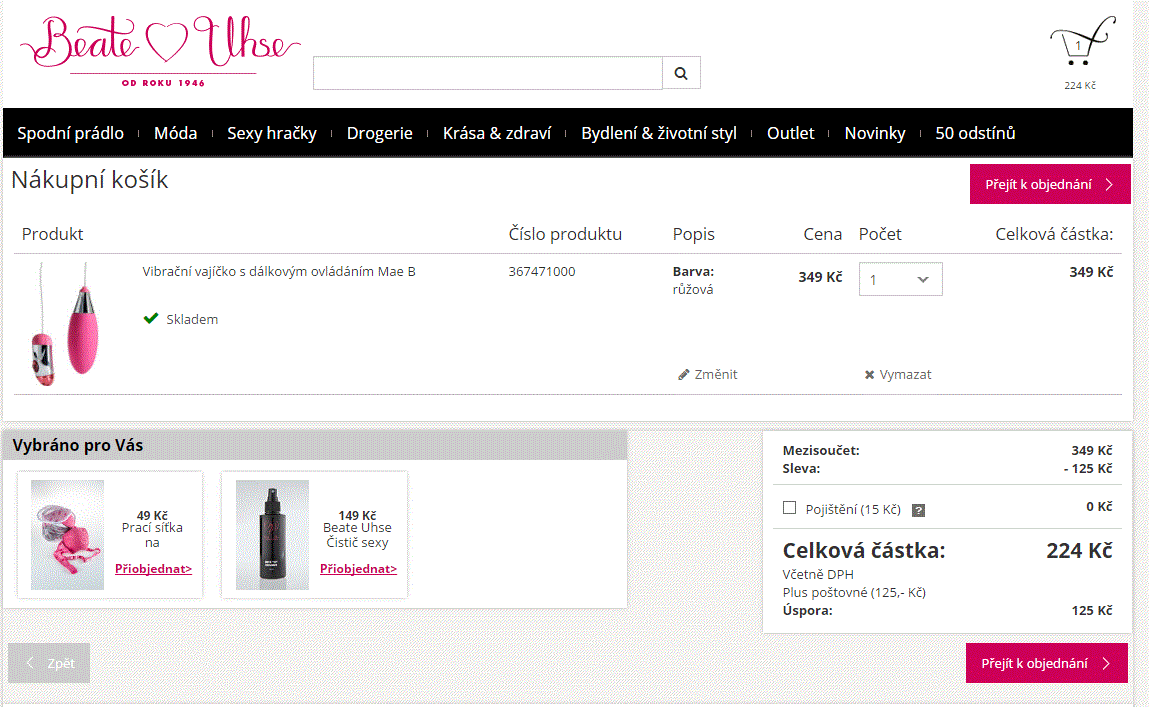Click the Sleva value - 125 Kč
The height and width of the screenshot is (707, 1149).
click(x=1088, y=469)
